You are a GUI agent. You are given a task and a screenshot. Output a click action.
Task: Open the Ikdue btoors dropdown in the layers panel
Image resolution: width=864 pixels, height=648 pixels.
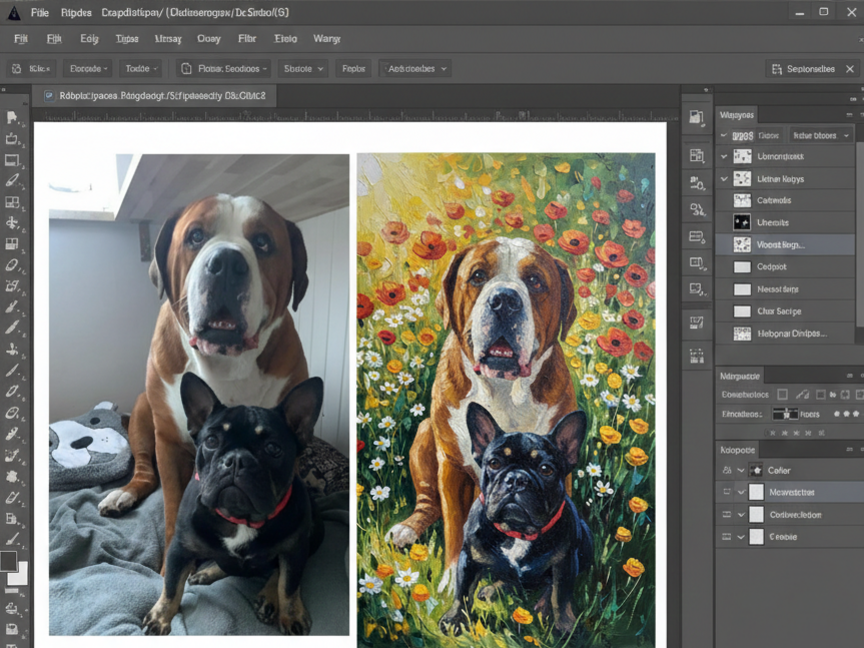pos(821,136)
